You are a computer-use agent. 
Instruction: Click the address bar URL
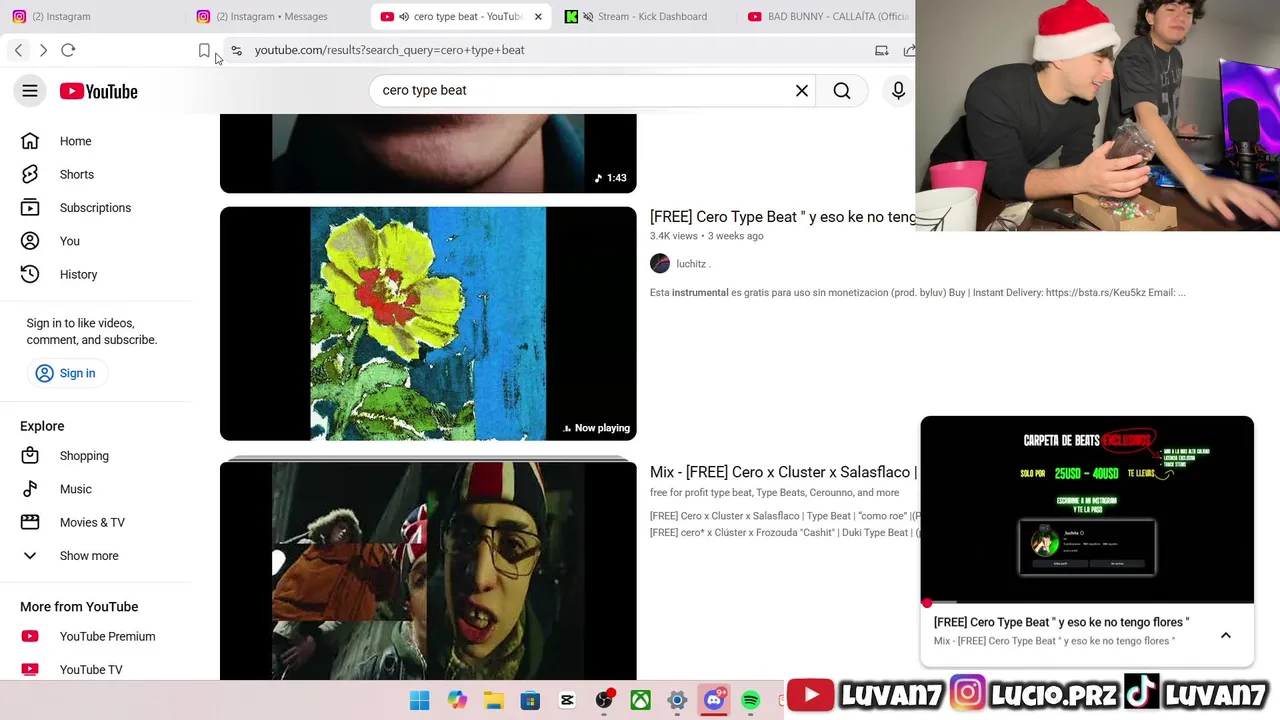tap(389, 50)
